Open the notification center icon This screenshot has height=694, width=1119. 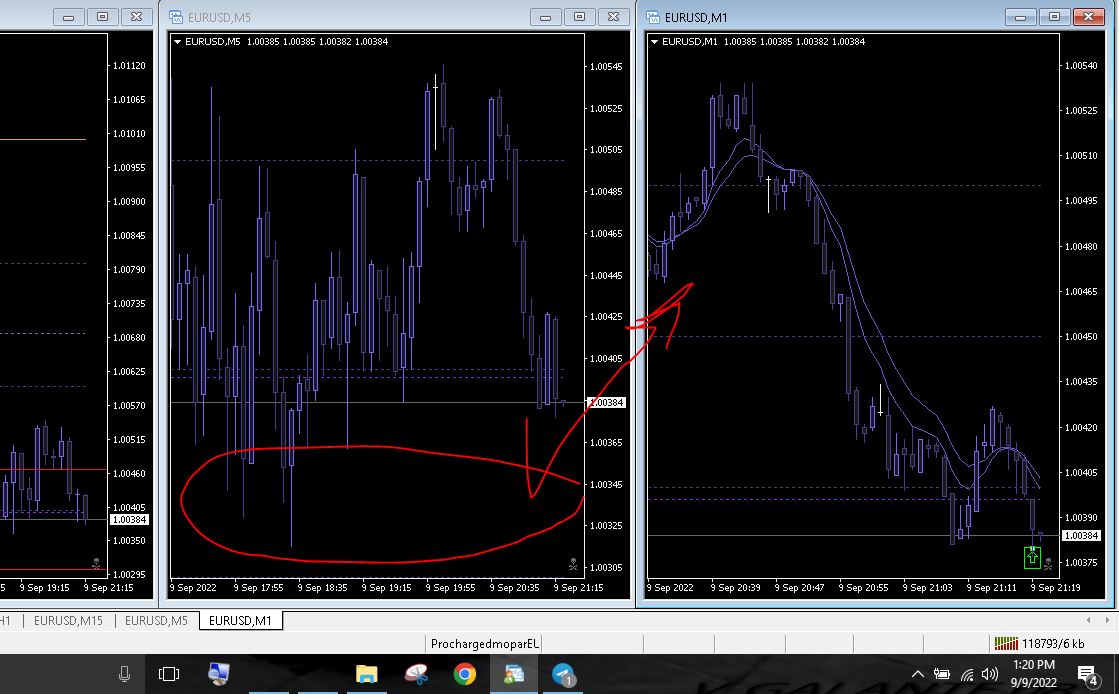click(x=1088, y=675)
